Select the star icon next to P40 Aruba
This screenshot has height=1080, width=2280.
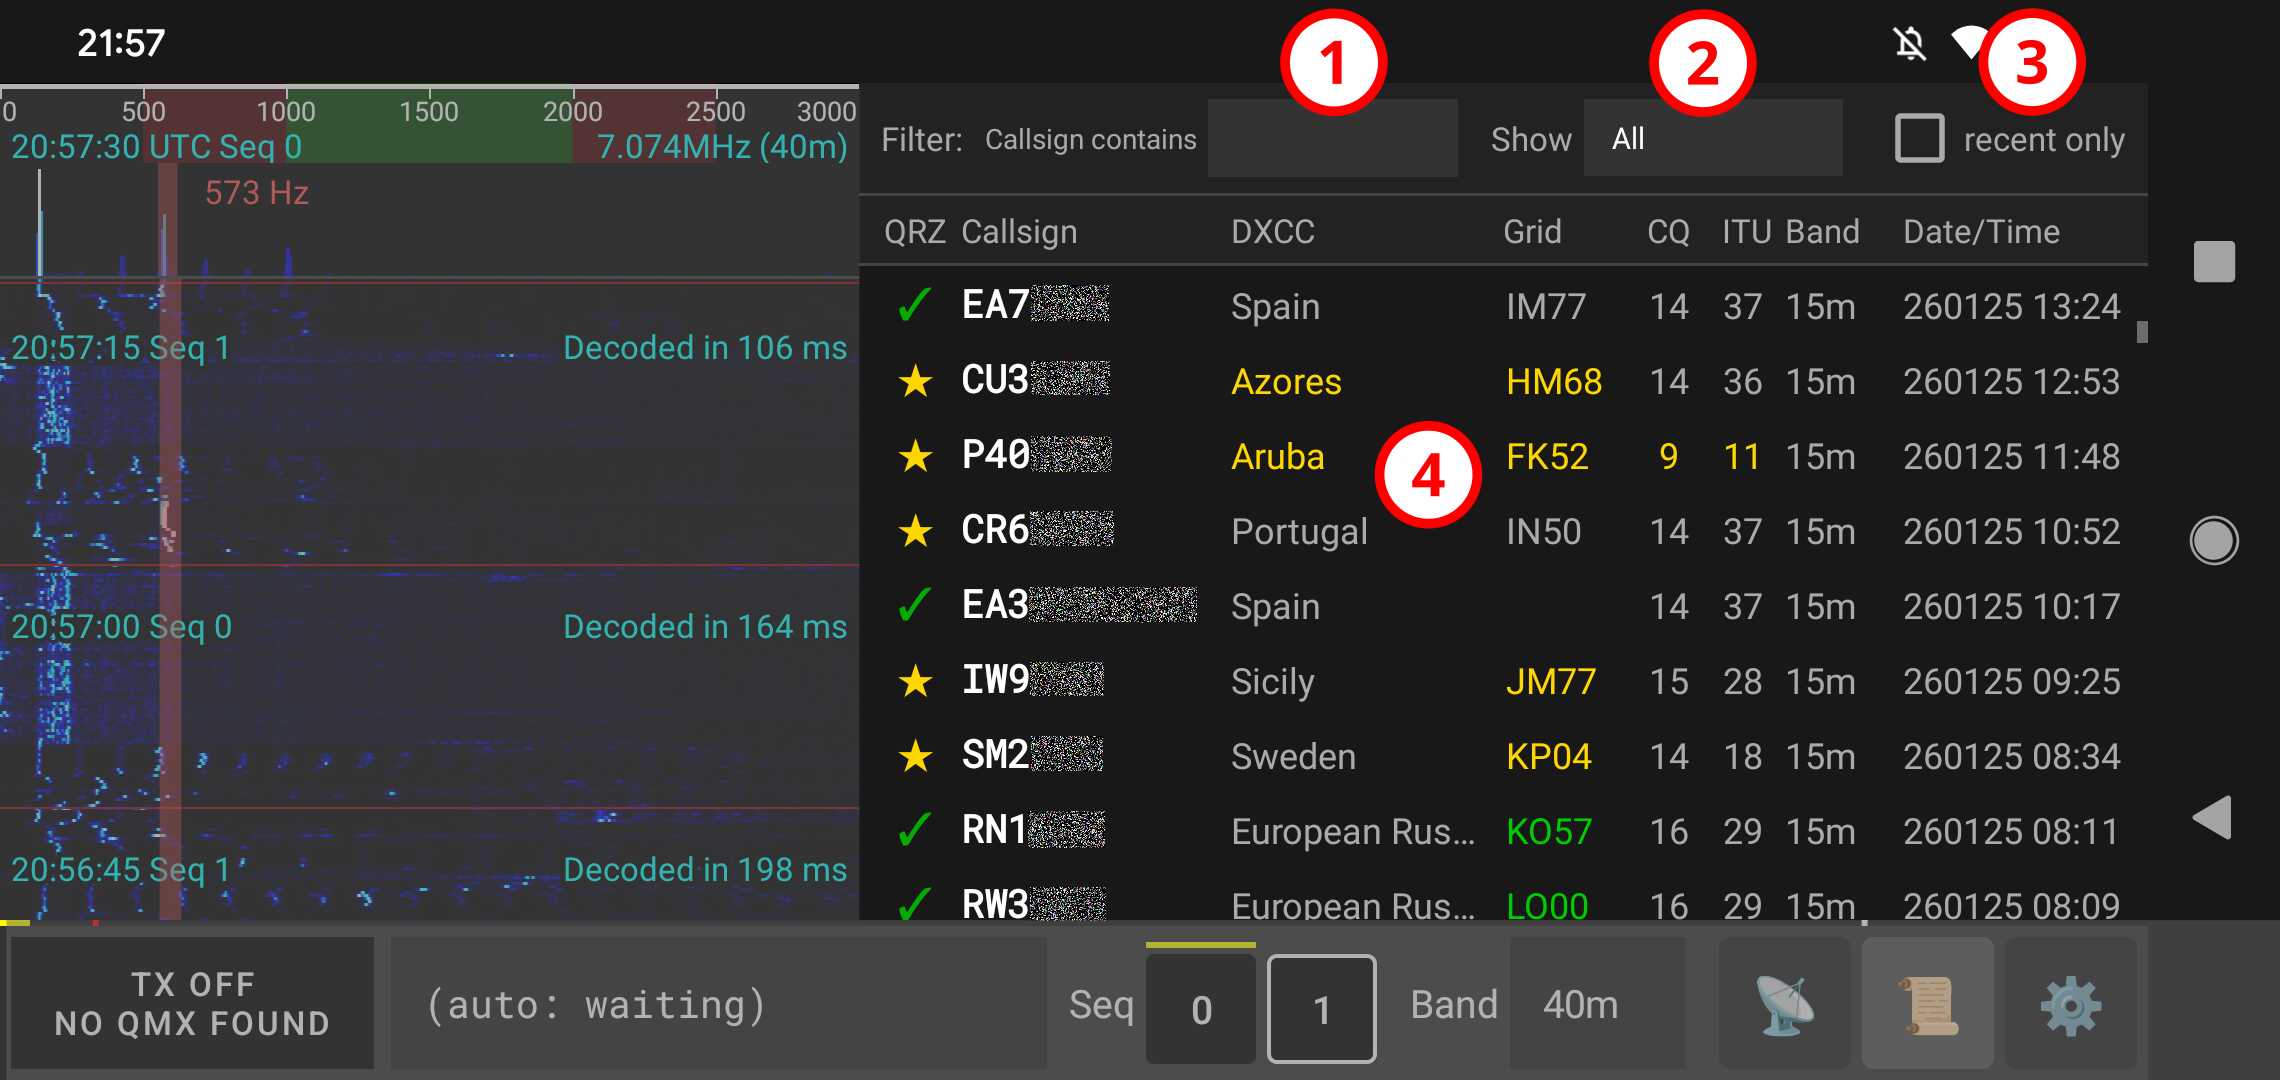pos(913,455)
